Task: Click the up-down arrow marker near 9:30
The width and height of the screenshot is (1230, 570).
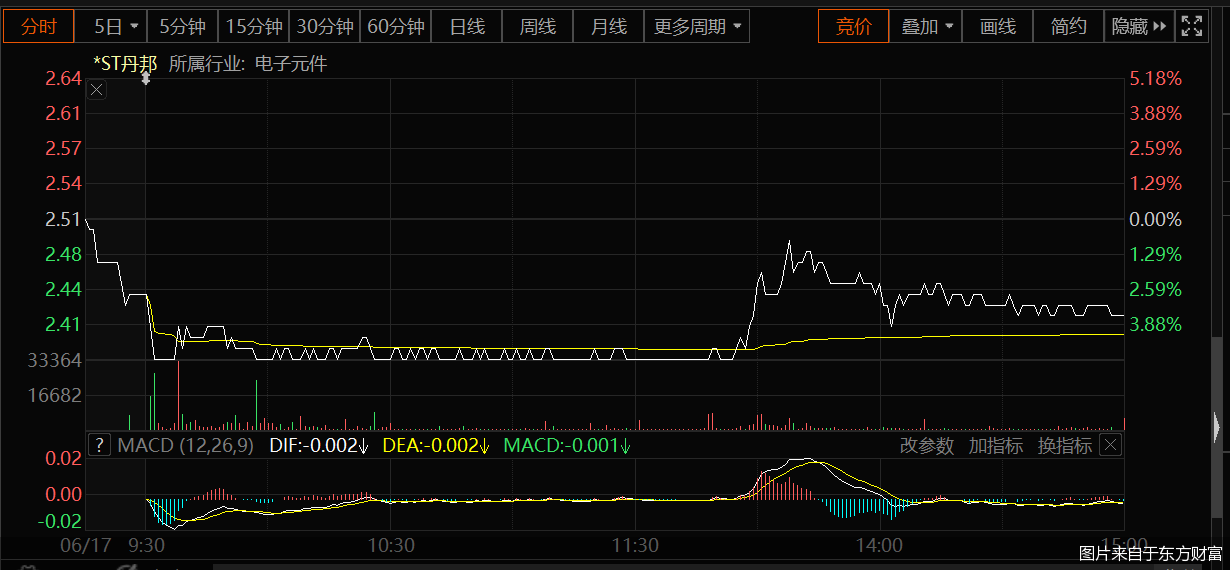Action: click(x=145, y=77)
